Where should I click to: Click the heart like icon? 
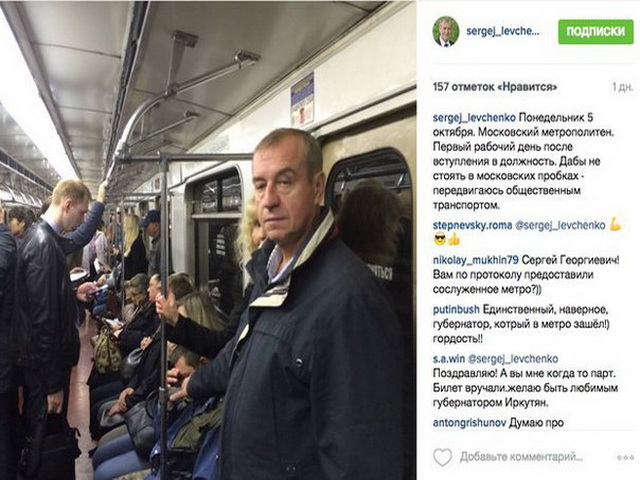click(x=442, y=457)
